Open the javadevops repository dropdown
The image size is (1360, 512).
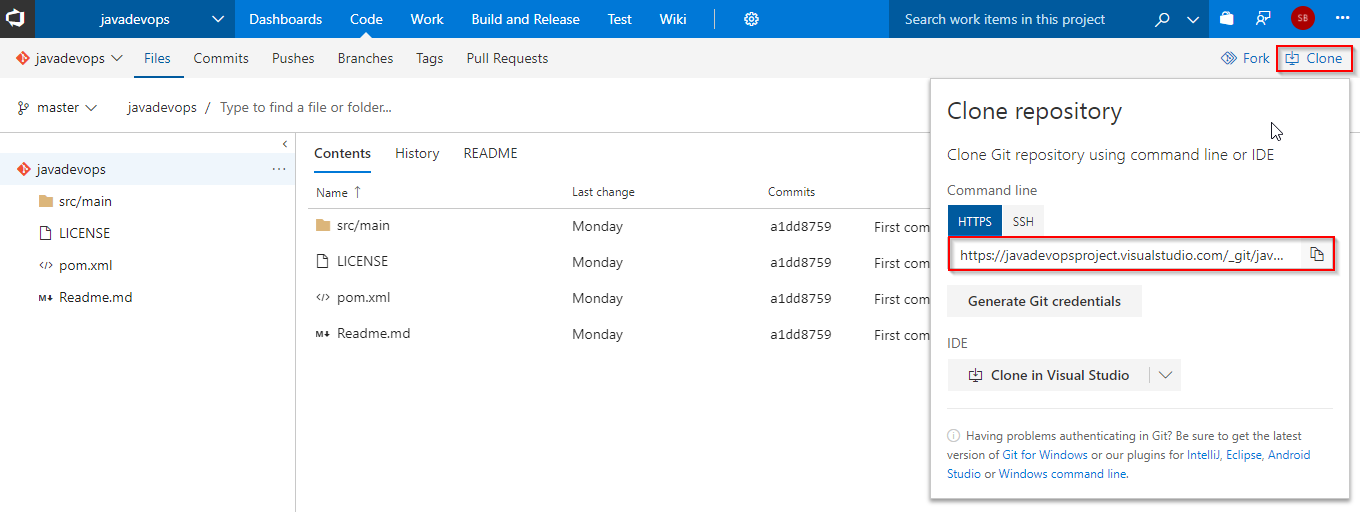point(69,58)
